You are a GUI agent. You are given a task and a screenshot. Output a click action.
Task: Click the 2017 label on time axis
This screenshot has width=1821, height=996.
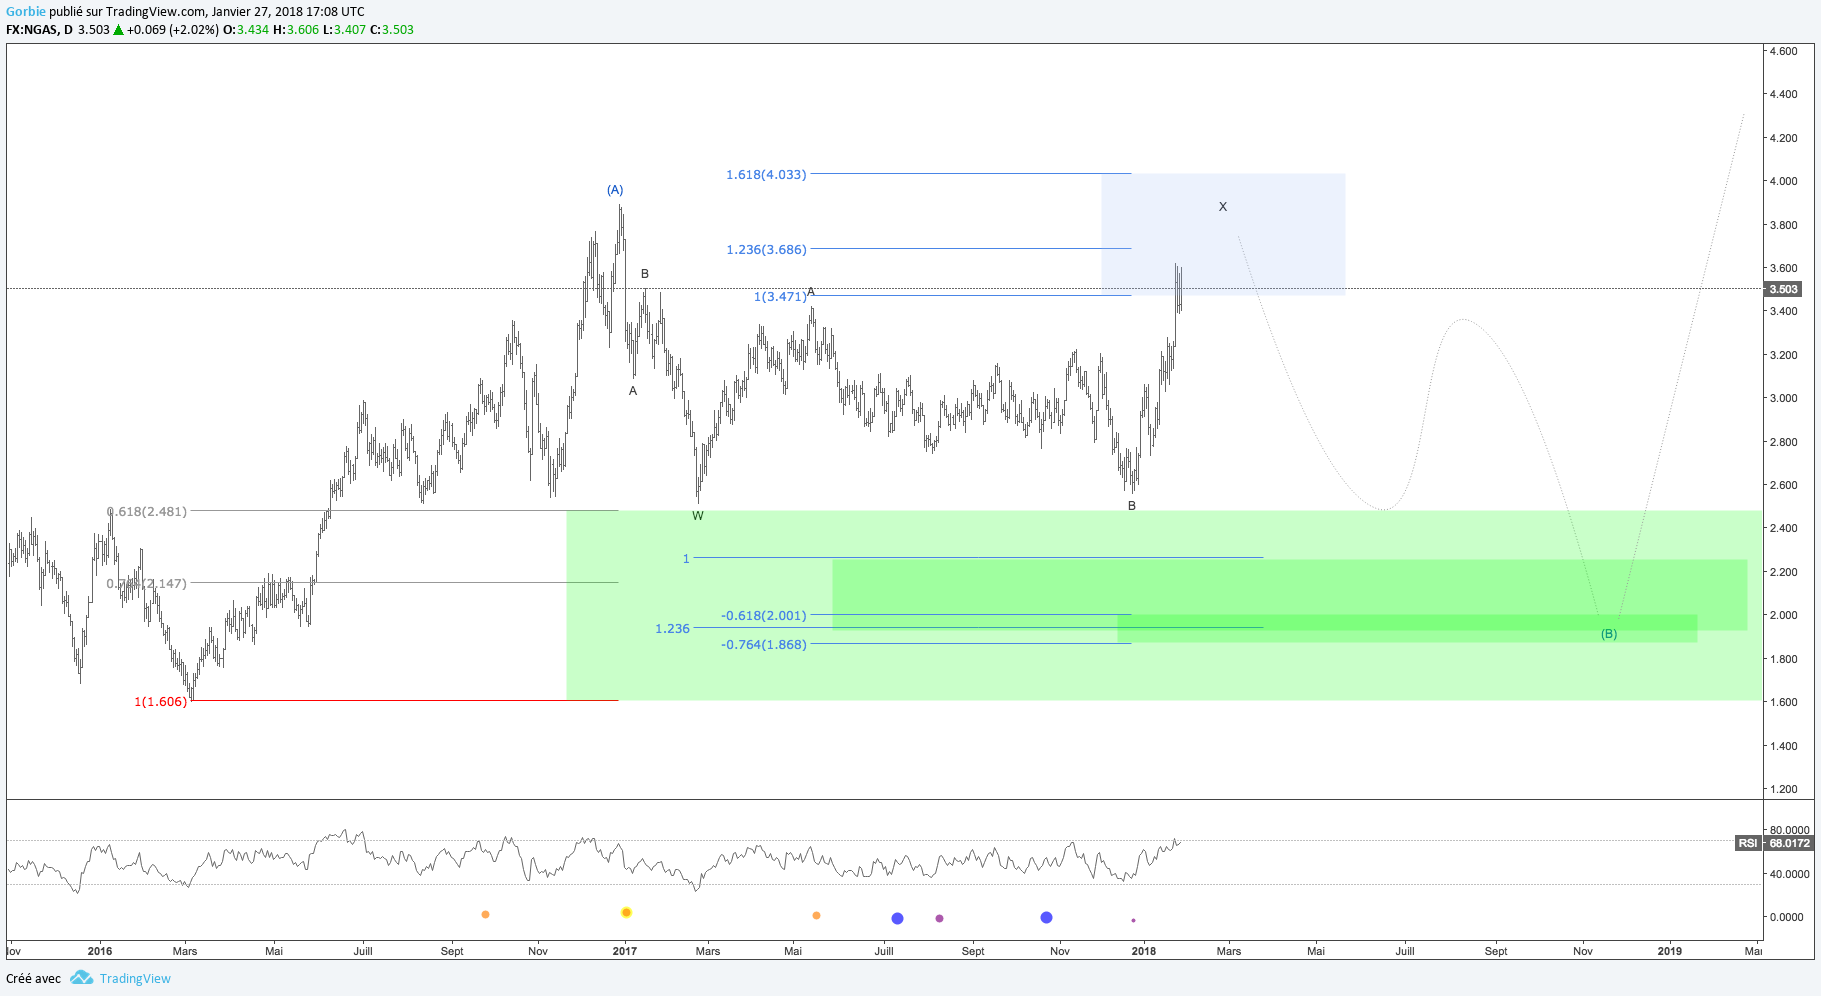tap(625, 951)
